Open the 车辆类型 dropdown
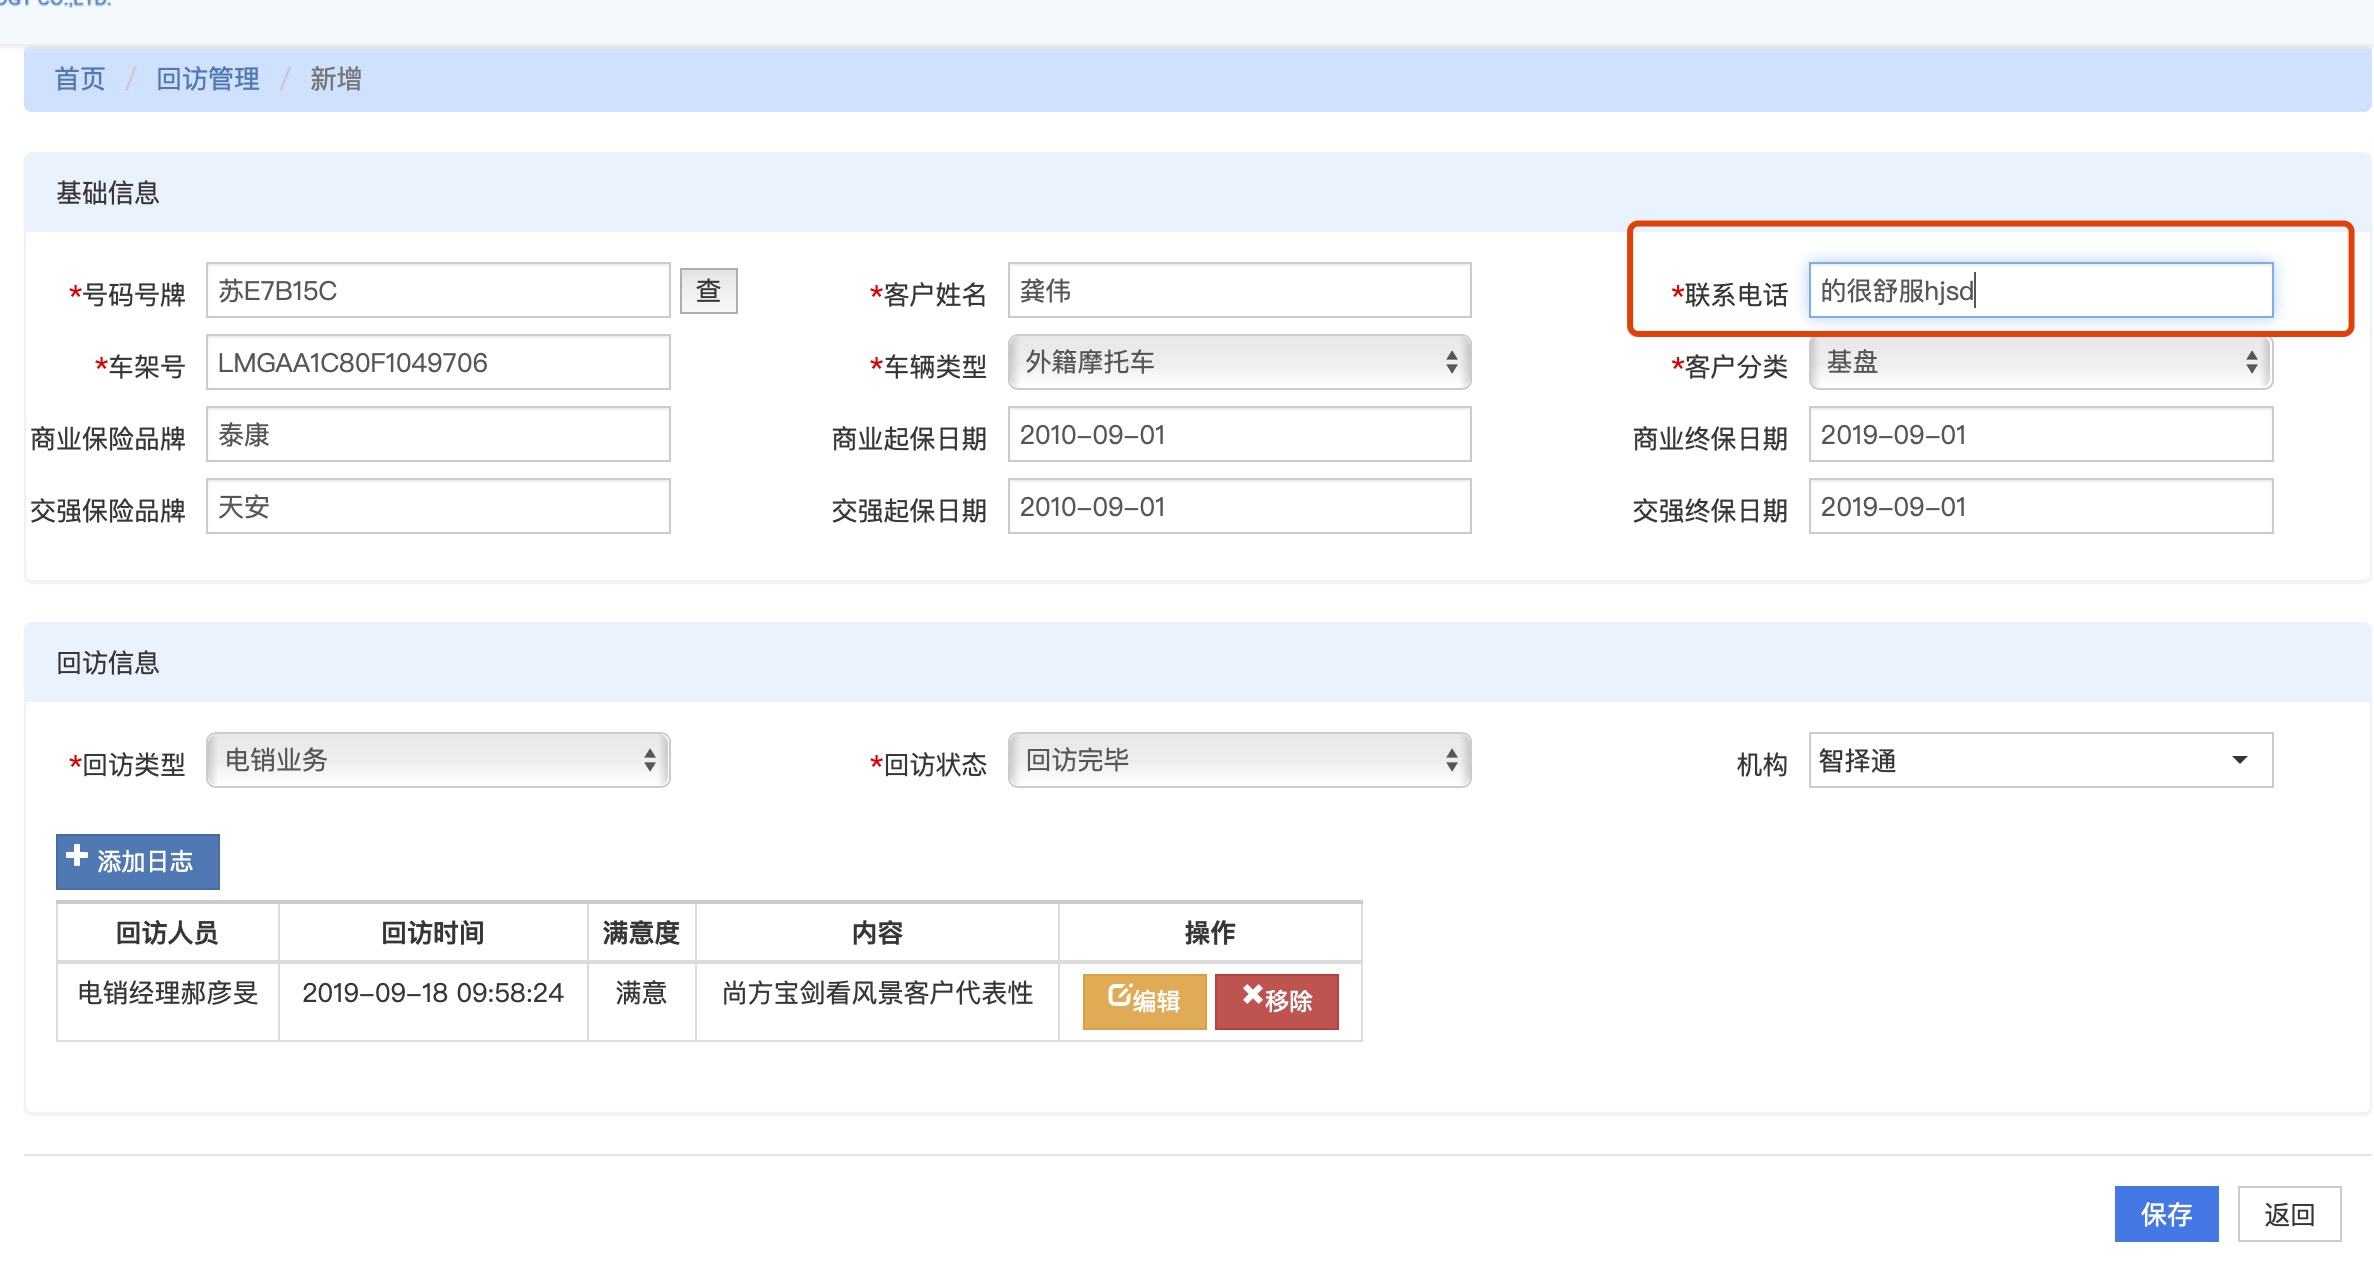The width and height of the screenshot is (2374, 1262). click(x=1238, y=362)
